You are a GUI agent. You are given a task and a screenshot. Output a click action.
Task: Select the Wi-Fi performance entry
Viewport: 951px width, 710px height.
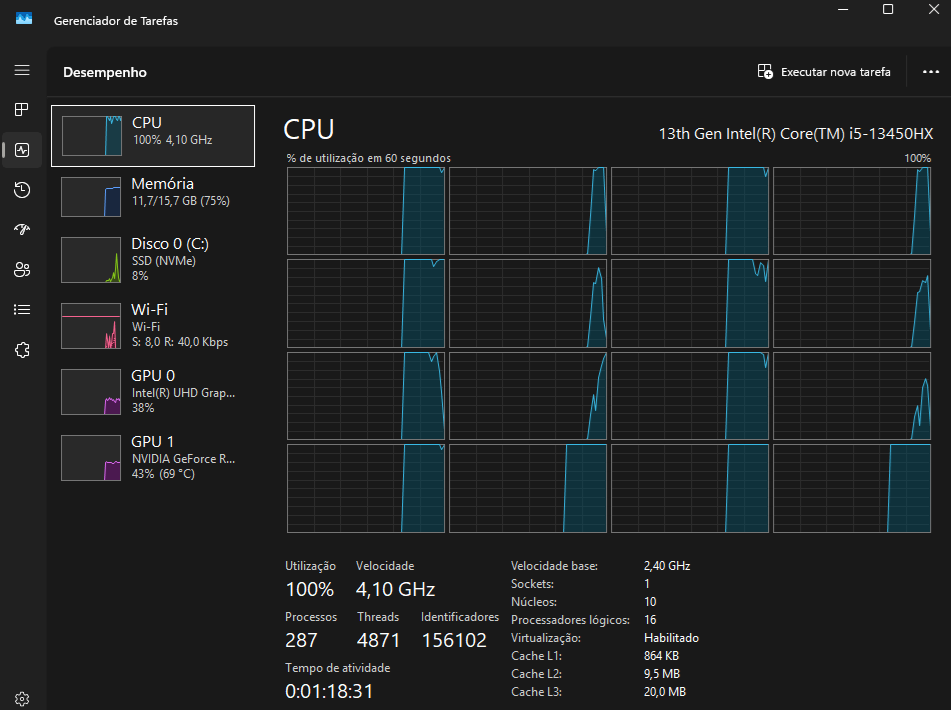coord(153,326)
